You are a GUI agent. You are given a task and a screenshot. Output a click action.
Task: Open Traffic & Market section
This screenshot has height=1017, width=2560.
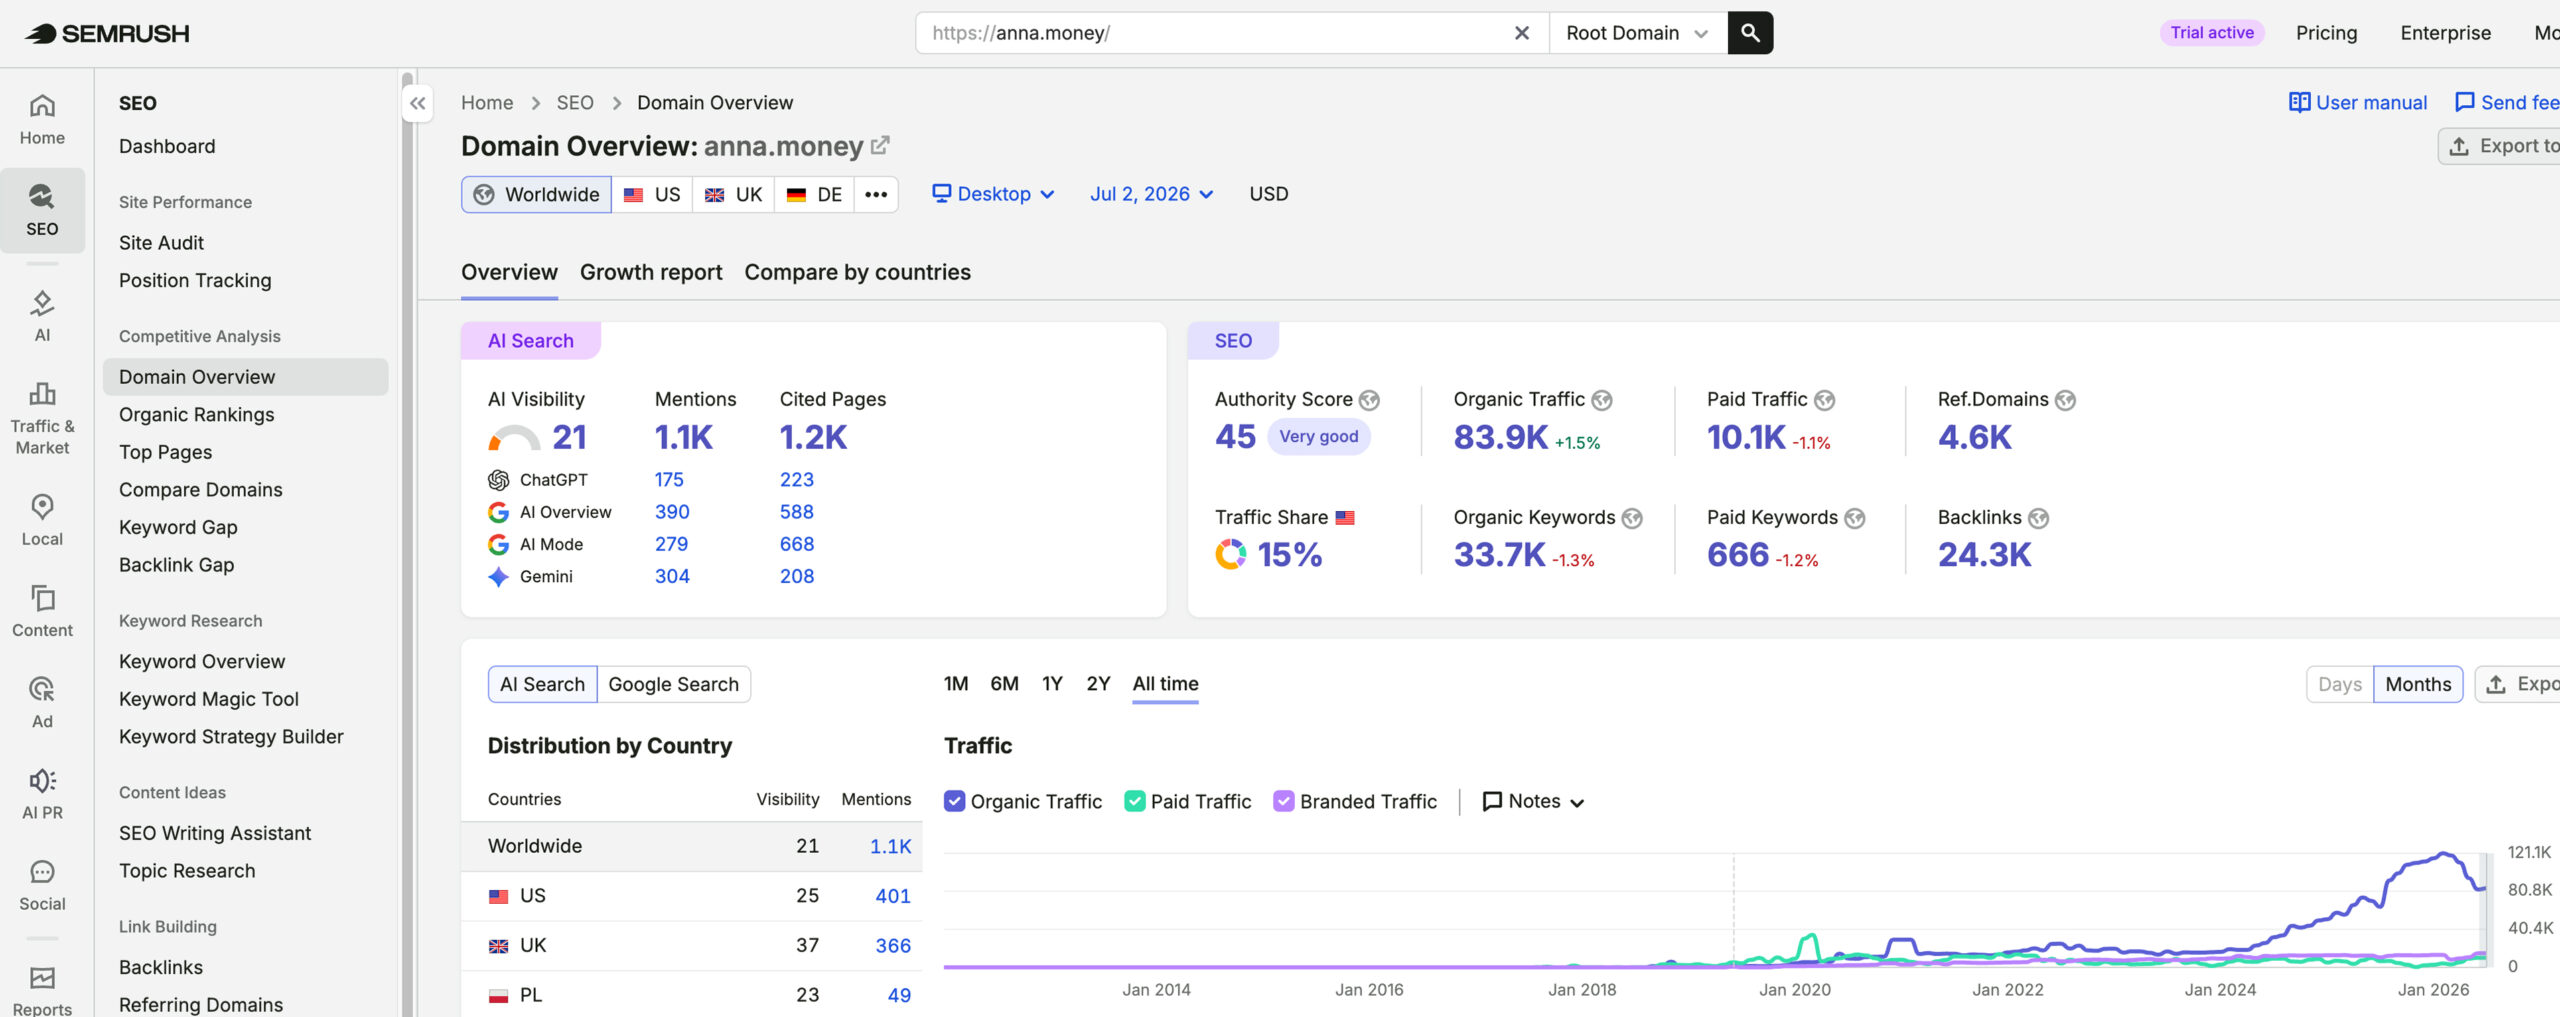[x=42, y=418]
